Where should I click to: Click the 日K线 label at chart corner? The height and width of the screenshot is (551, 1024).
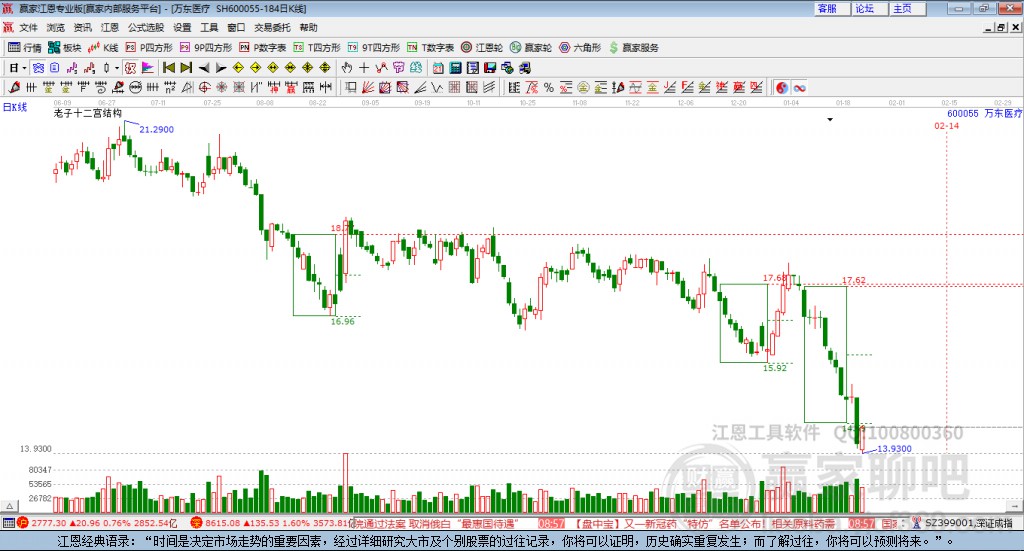pos(15,107)
